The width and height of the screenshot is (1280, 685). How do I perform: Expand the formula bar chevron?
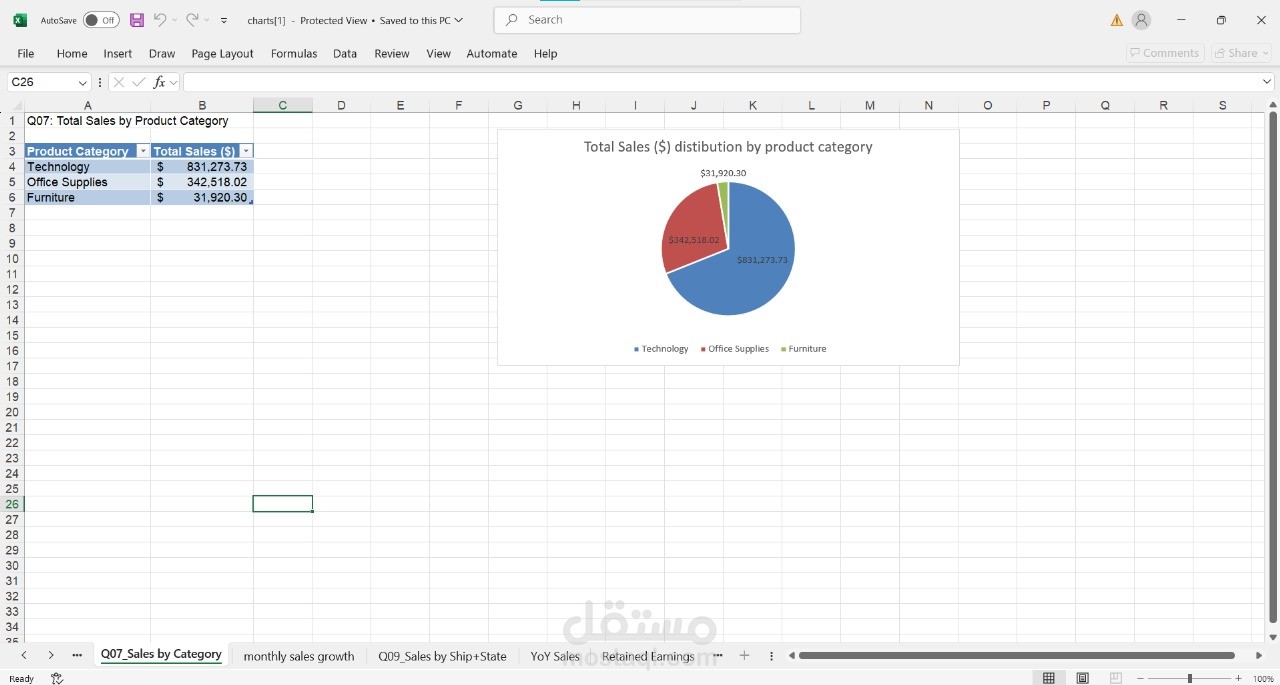[x=1267, y=82]
